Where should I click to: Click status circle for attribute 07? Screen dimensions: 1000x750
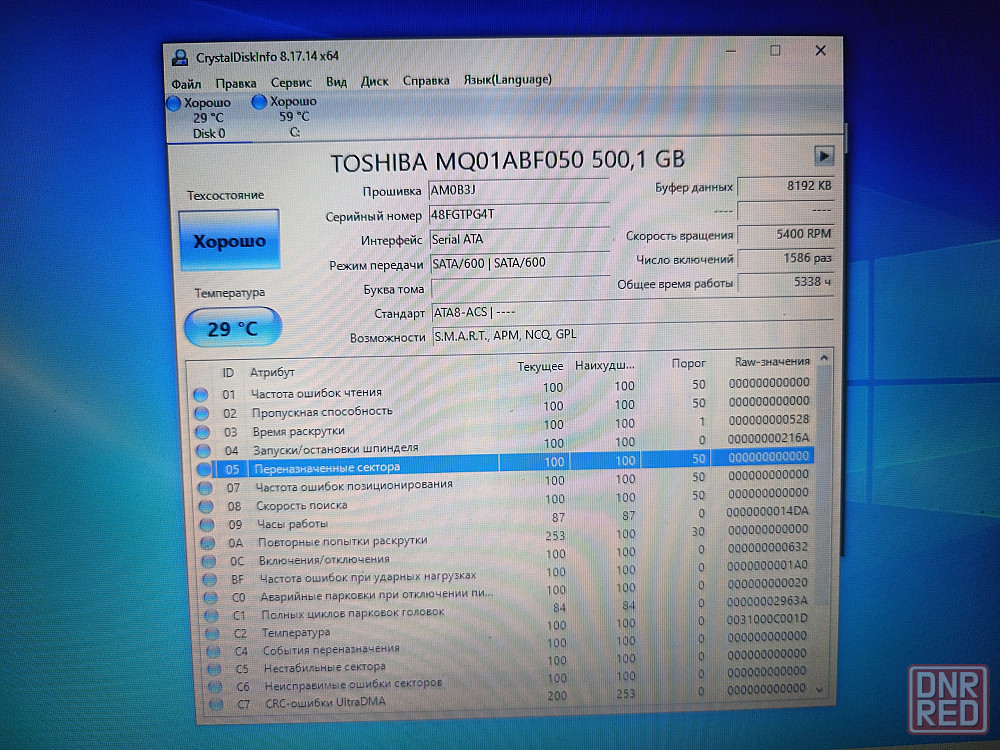(205, 488)
